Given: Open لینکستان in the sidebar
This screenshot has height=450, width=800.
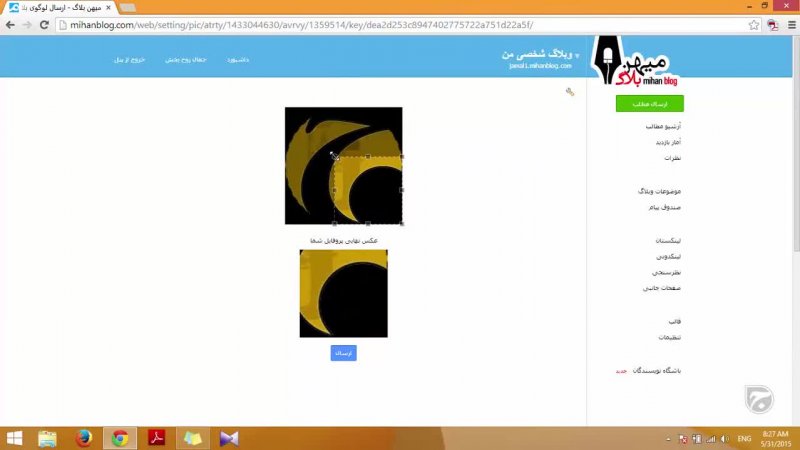Looking at the screenshot, I should (668, 240).
